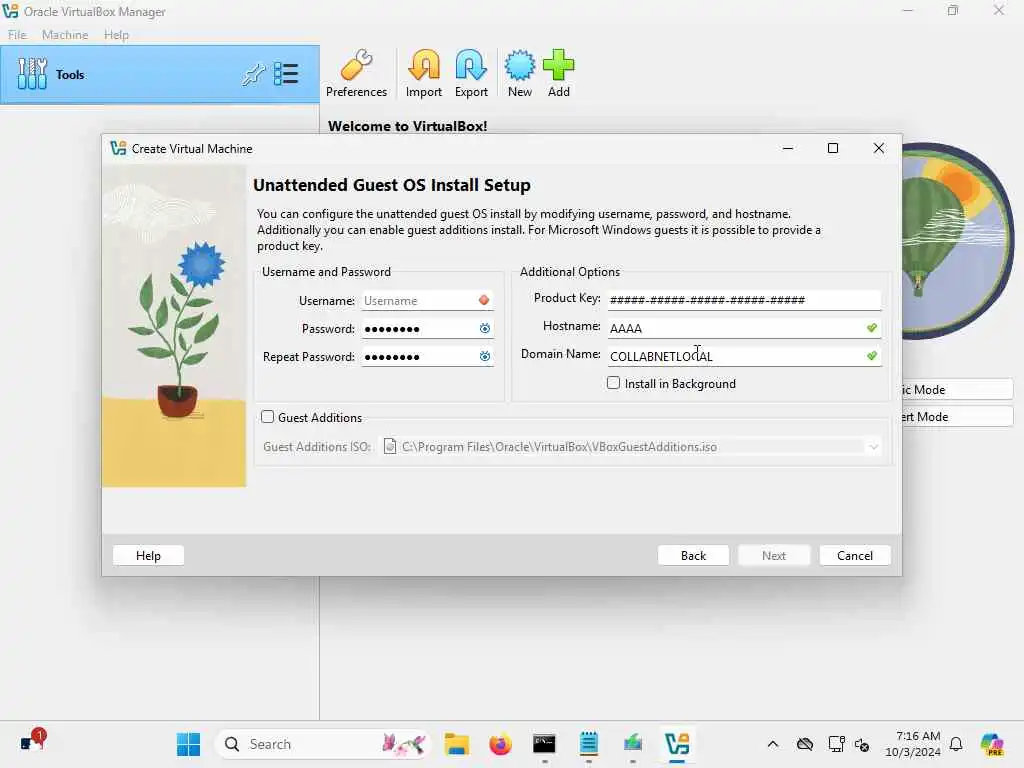Open the Windows Start menu
1024x768 pixels.
(x=189, y=744)
